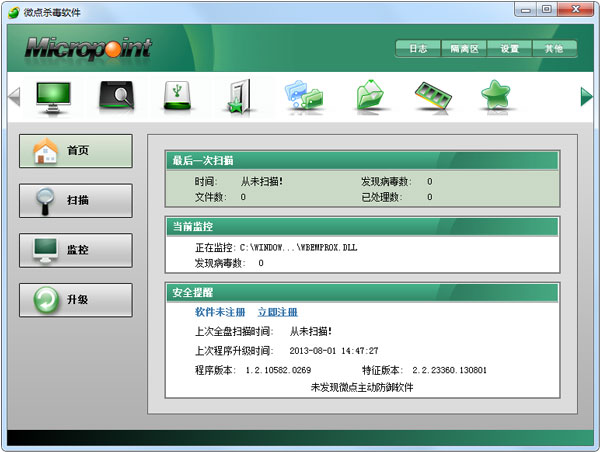
Task: Click the title bar app icon
Action: tap(13, 12)
